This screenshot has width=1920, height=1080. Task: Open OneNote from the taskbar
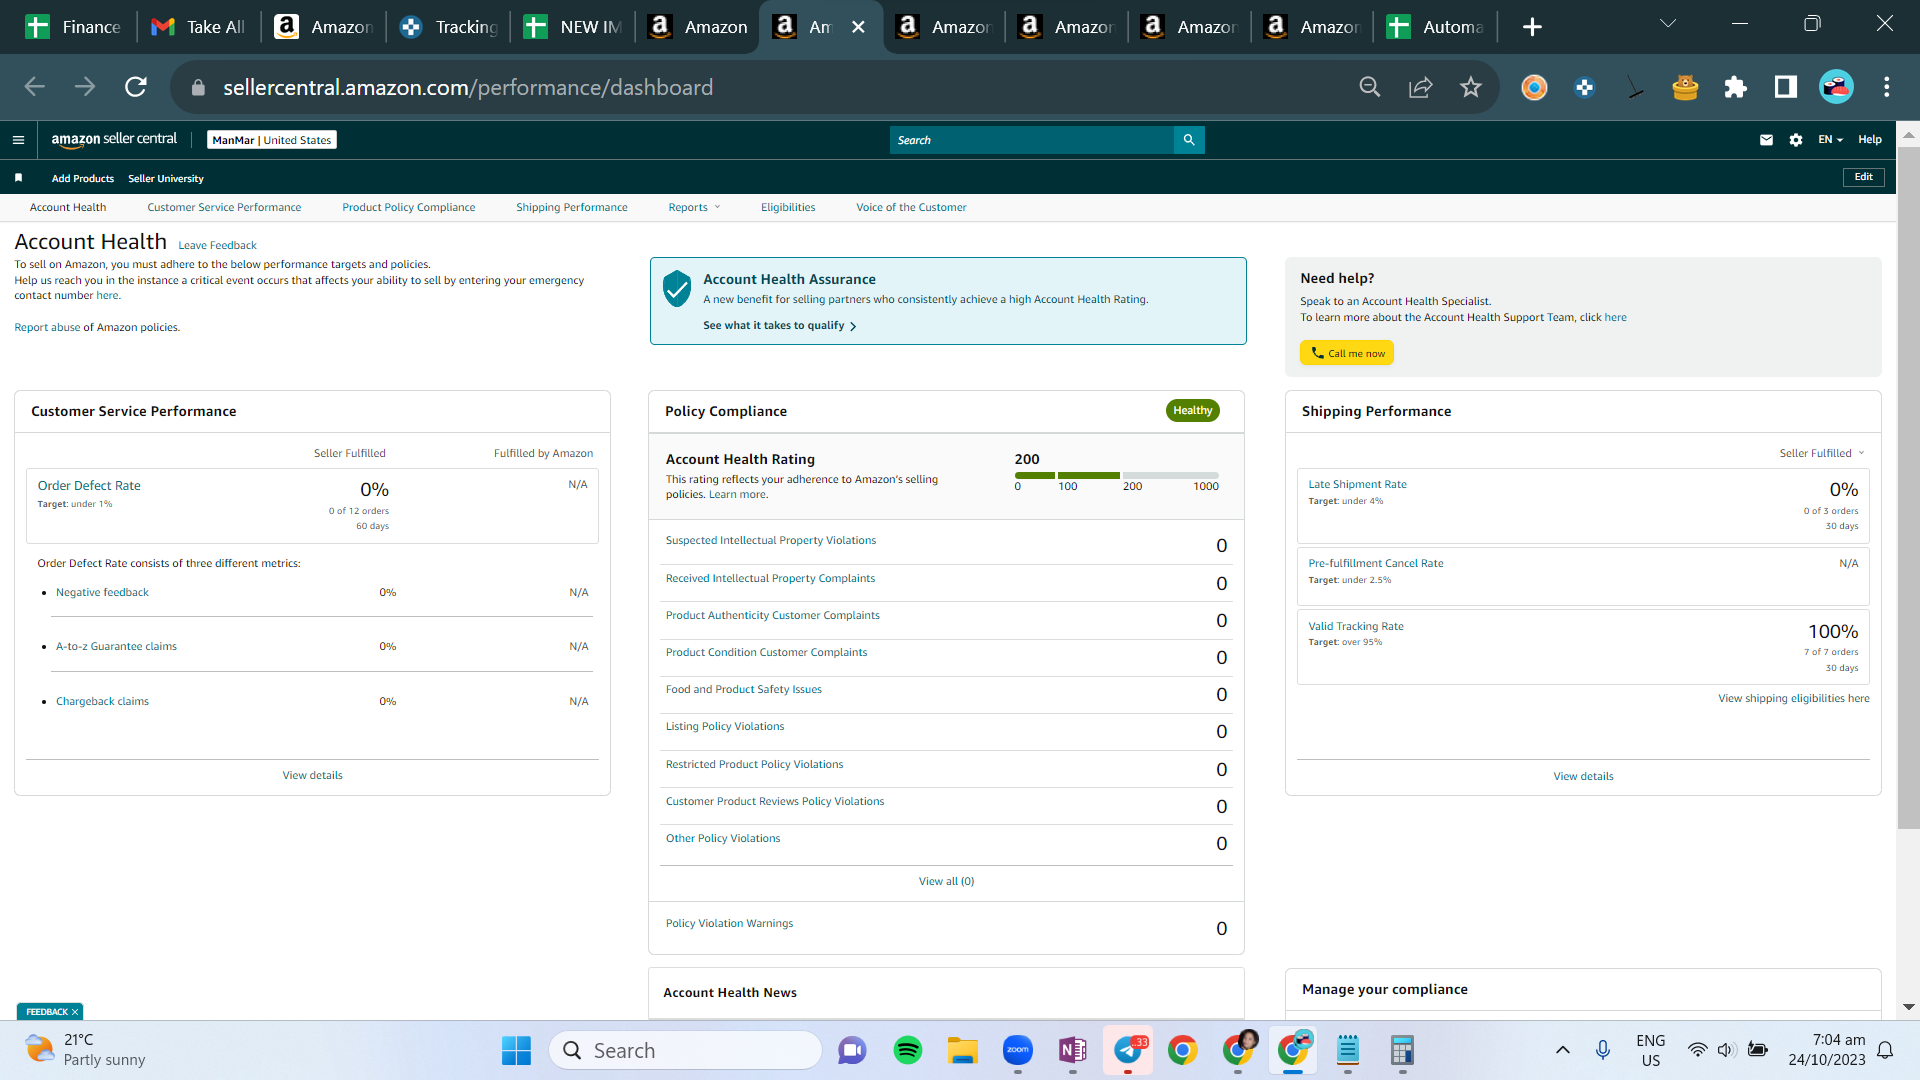tap(1073, 1050)
